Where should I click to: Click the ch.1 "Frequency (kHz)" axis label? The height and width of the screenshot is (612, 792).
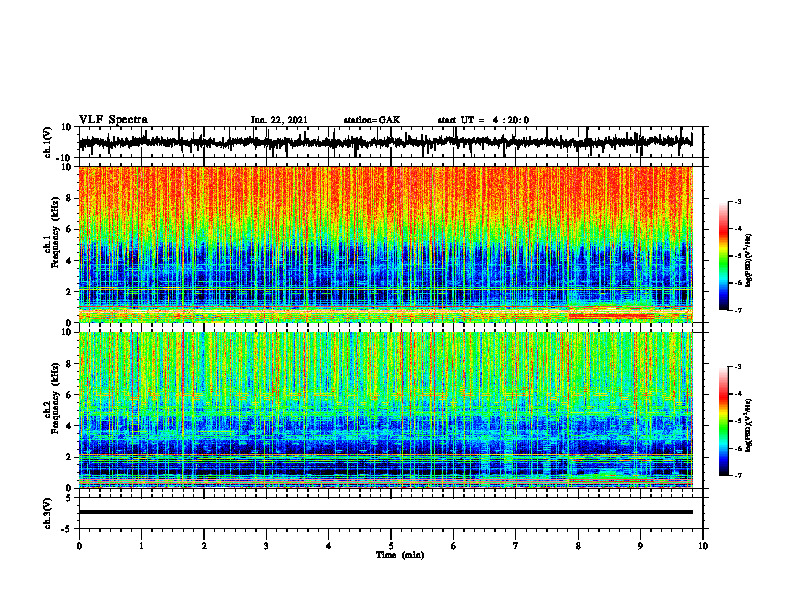click(x=55, y=232)
